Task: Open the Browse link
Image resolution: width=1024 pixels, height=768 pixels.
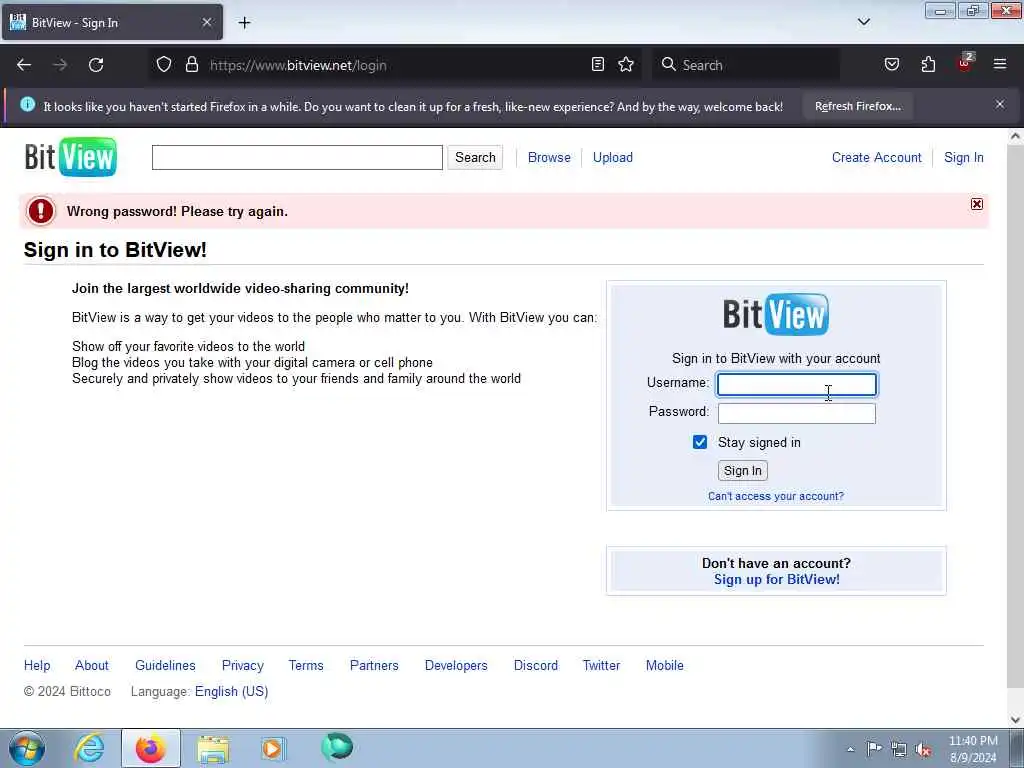Action: point(549,157)
